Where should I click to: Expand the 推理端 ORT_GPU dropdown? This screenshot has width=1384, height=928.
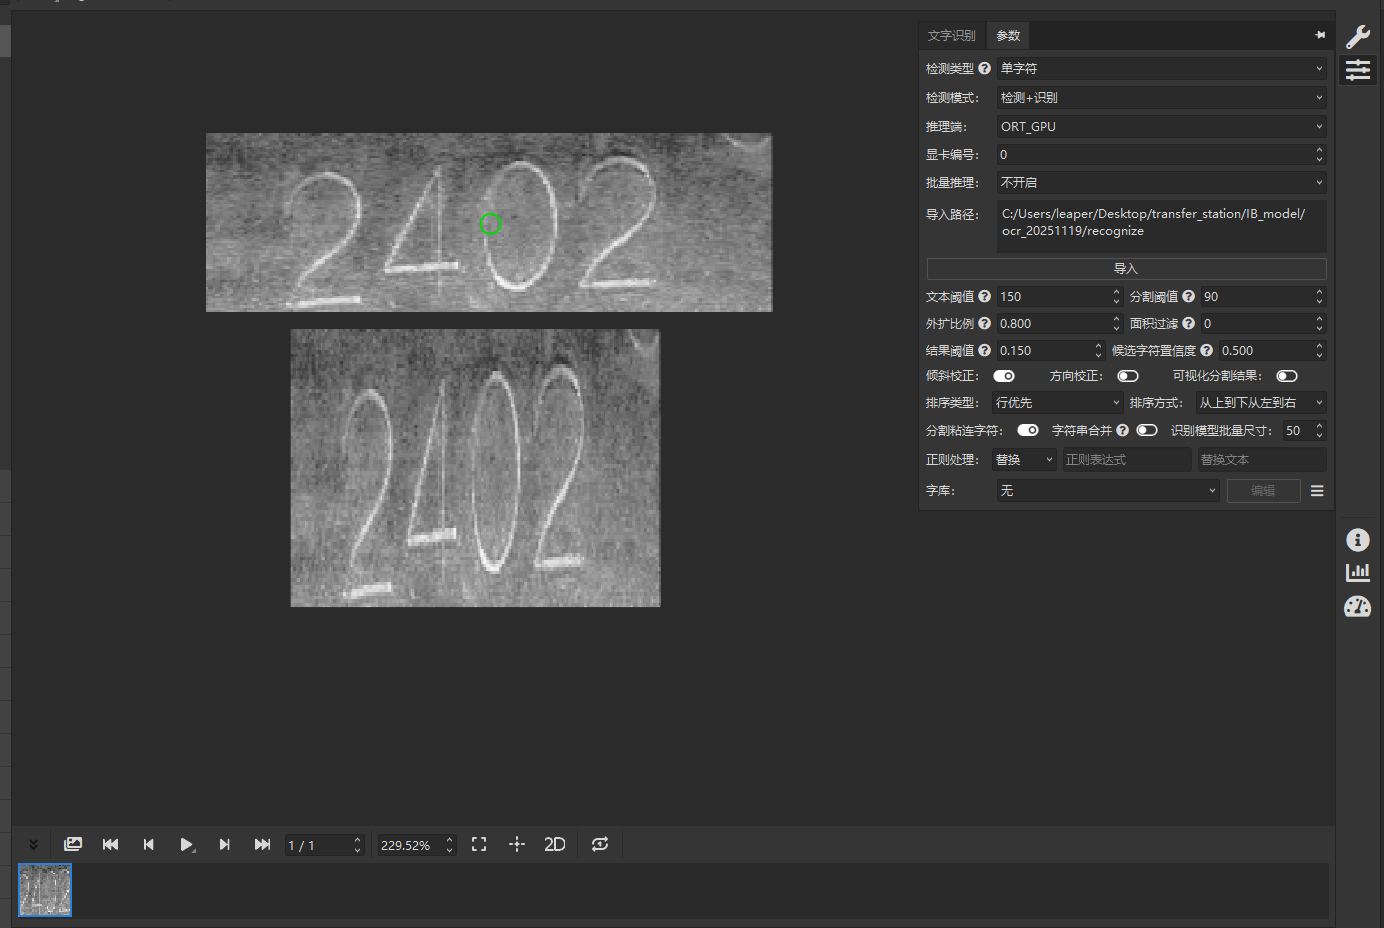pos(1161,127)
